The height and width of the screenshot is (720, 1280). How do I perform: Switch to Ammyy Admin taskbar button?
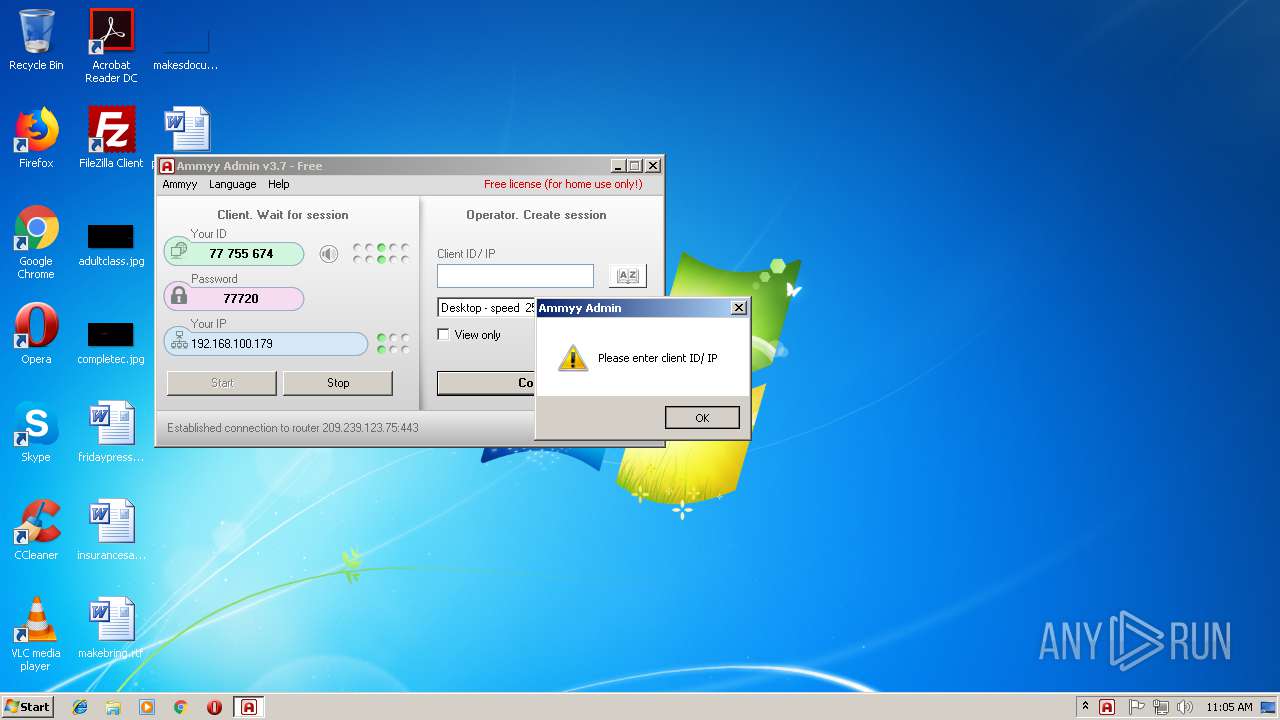tap(249, 707)
